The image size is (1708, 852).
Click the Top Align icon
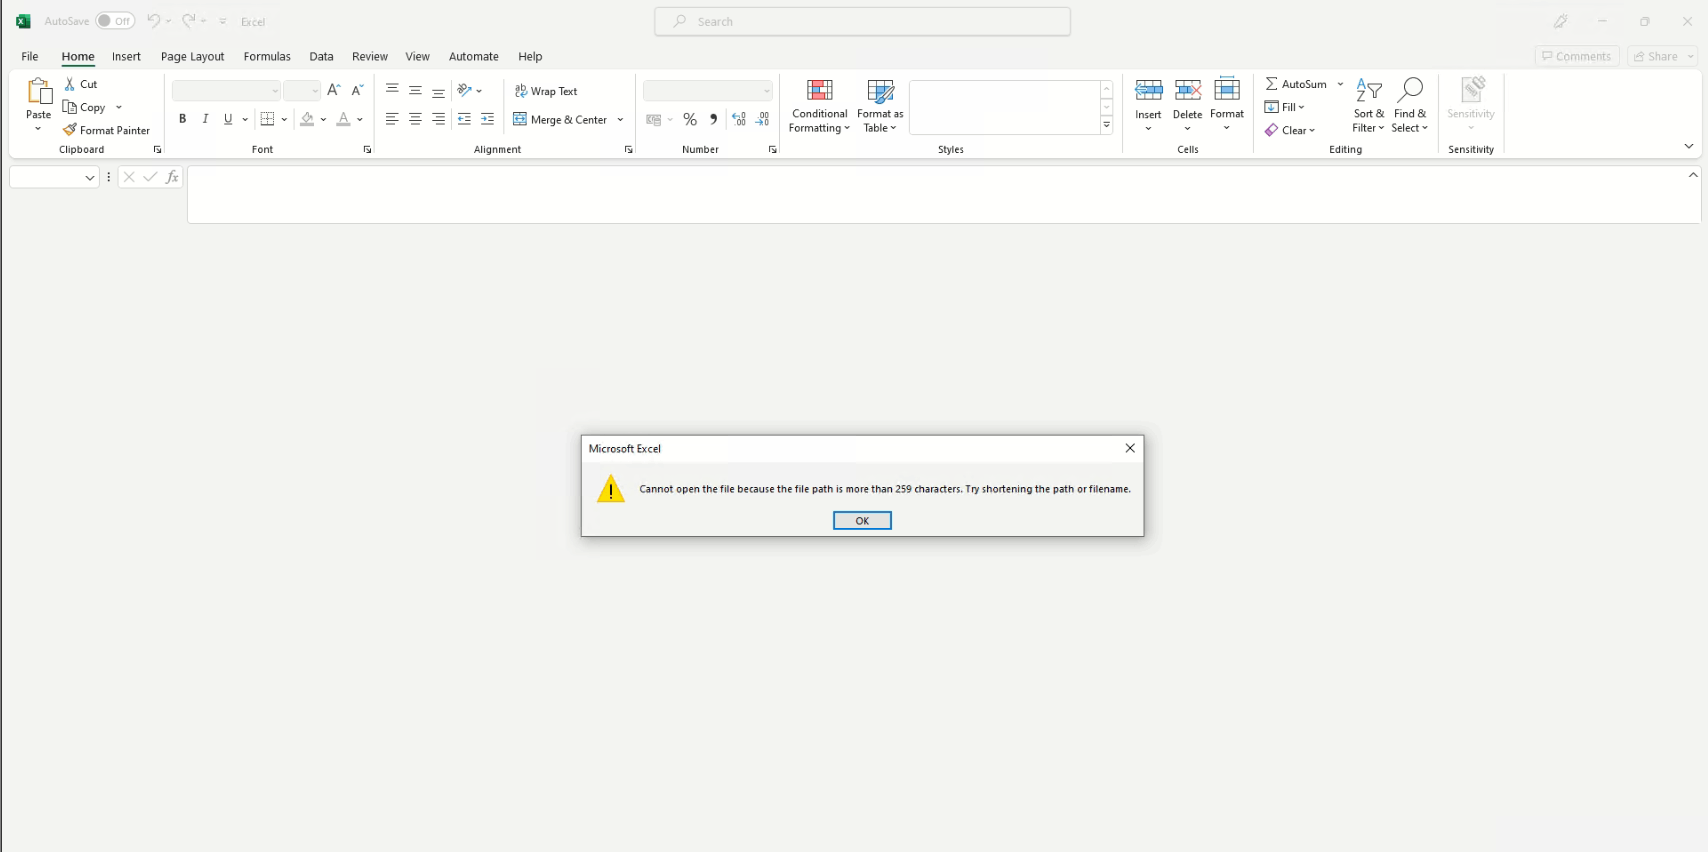click(x=392, y=90)
